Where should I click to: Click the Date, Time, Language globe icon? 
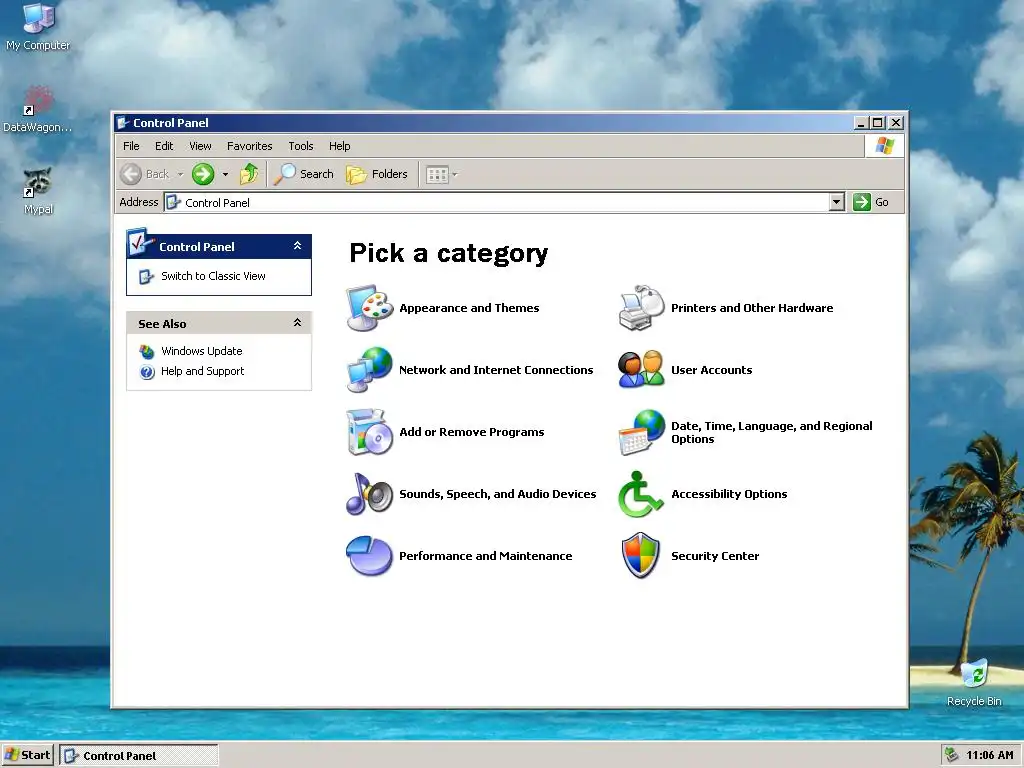tap(641, 432)
